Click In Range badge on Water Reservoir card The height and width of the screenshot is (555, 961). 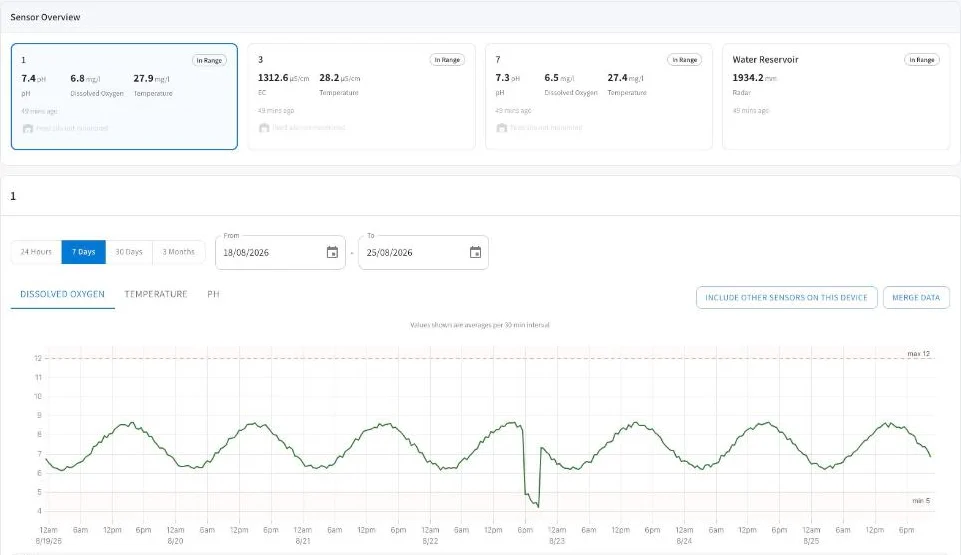tap(922, 59)
